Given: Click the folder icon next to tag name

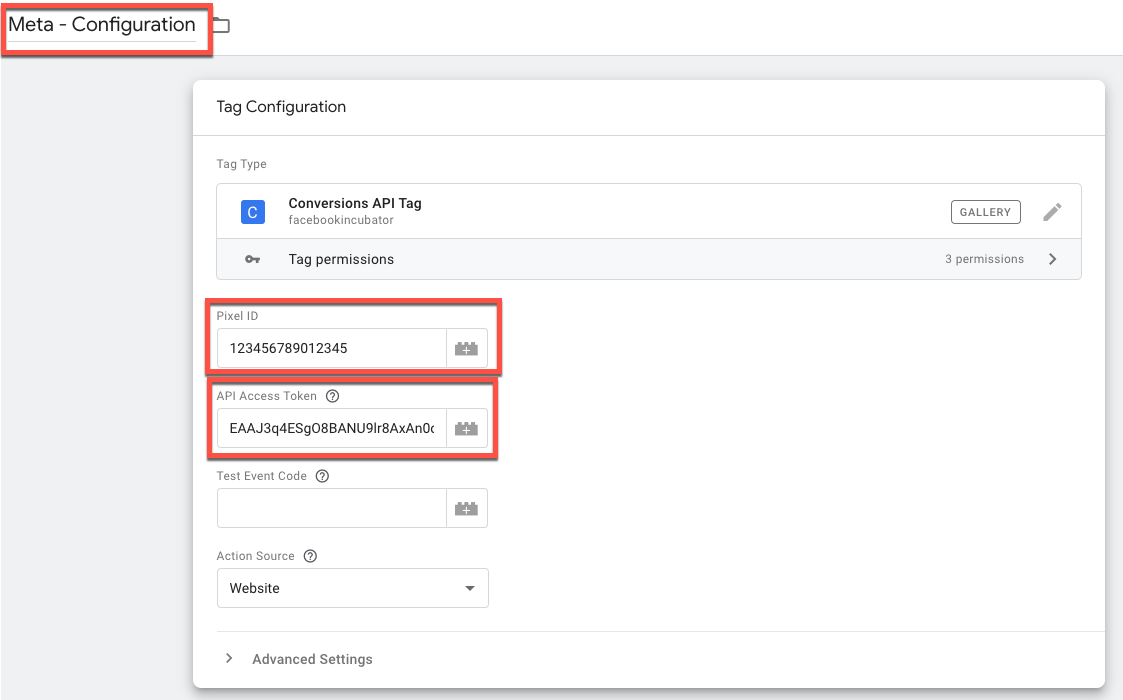Looking at the screenshot, I should [x=222, y=26].
